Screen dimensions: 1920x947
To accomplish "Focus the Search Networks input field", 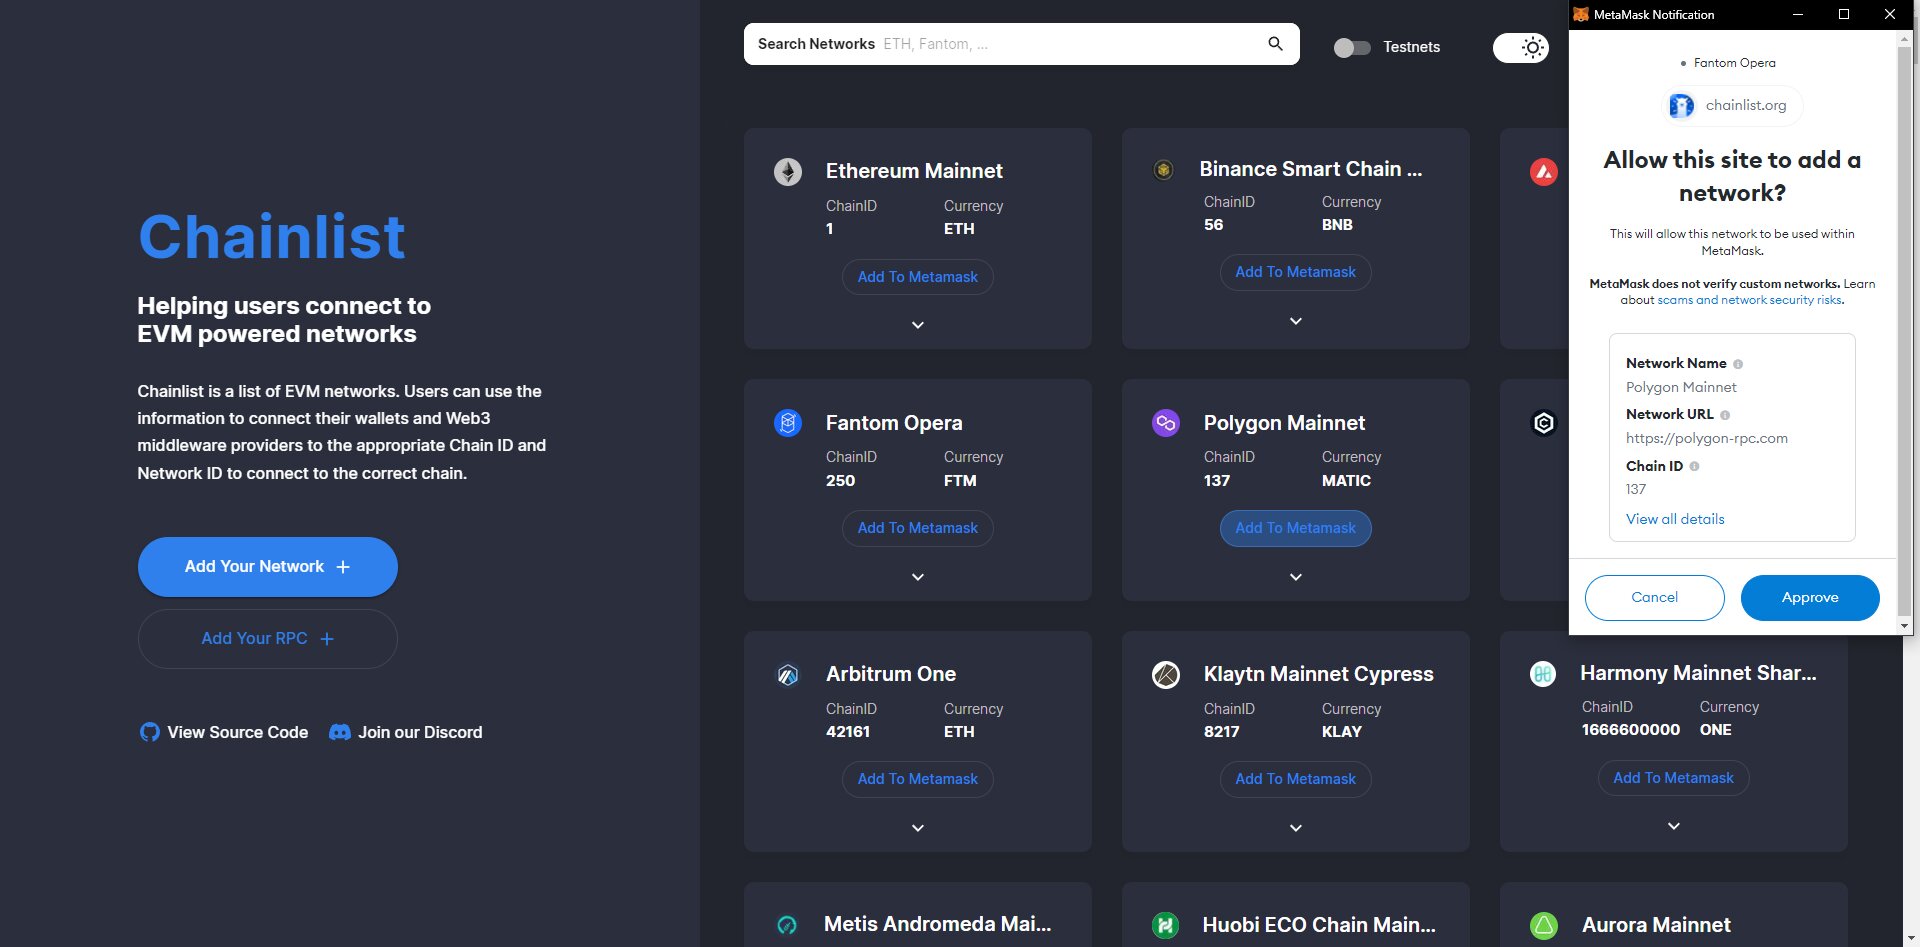I will pyautogui.click(x=1022, y=44).
